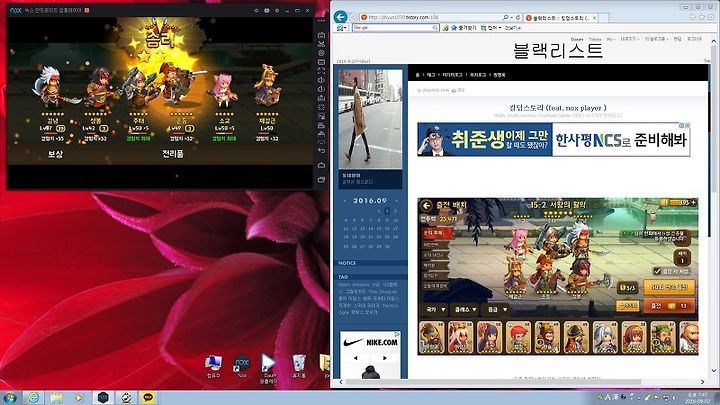Click Internet Explorer's forward arrow button
720x405 pixels.
354,17
